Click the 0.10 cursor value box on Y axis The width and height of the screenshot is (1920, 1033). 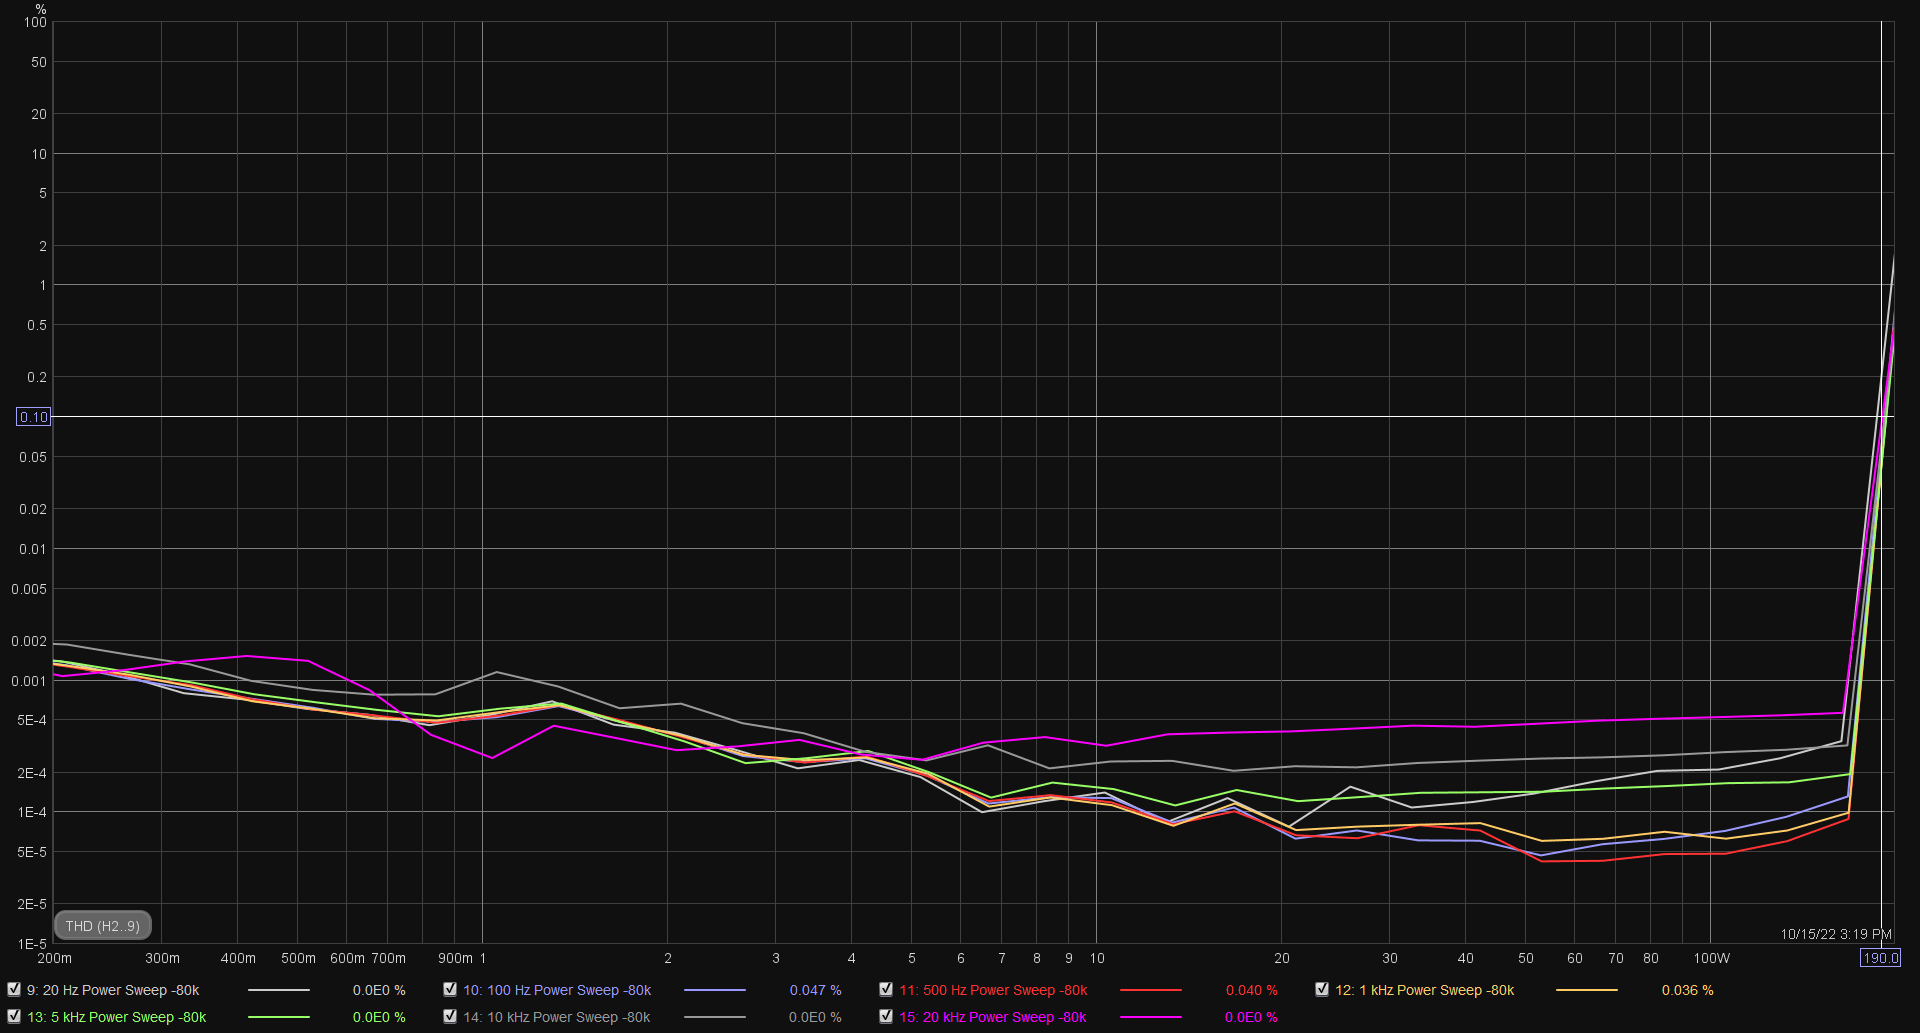click(33, 417)
